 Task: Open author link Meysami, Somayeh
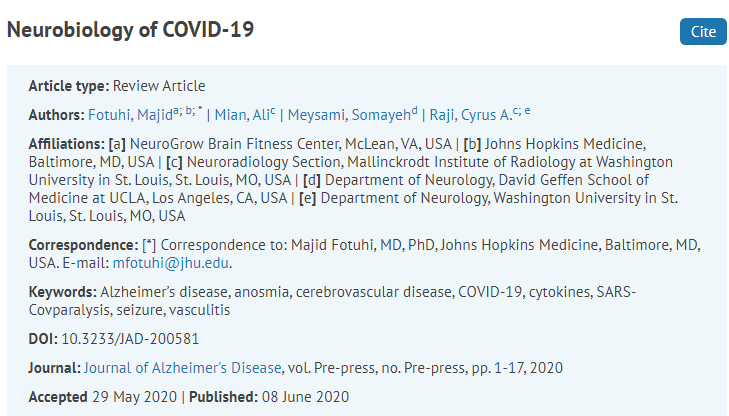(x=349, y=115)
